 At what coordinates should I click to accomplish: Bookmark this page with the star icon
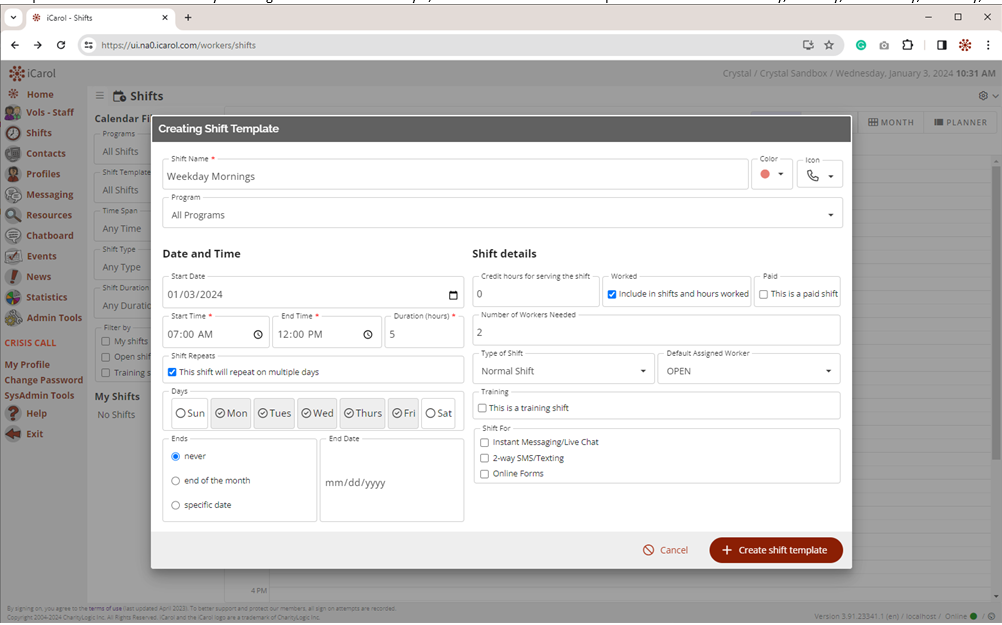point(829,45)
